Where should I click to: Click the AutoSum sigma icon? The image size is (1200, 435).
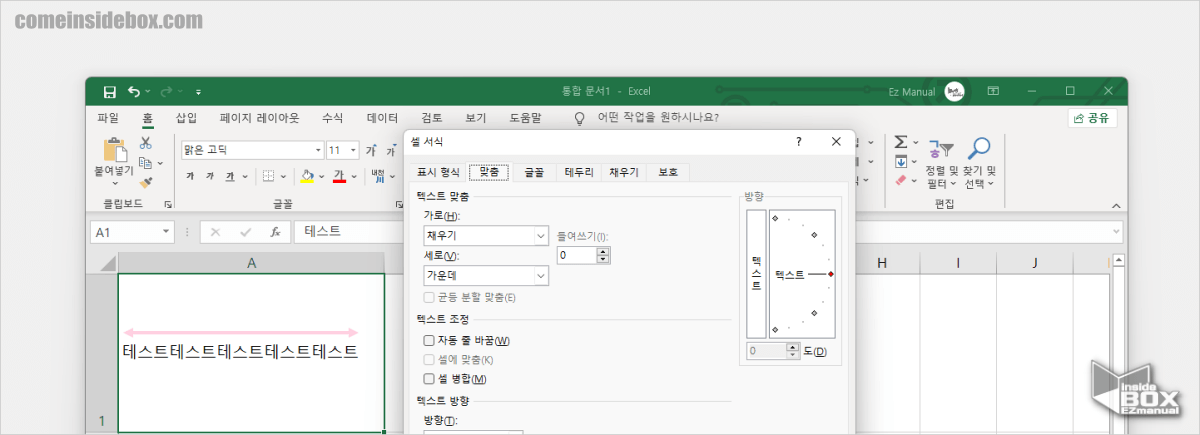click(x=901, y=142)
